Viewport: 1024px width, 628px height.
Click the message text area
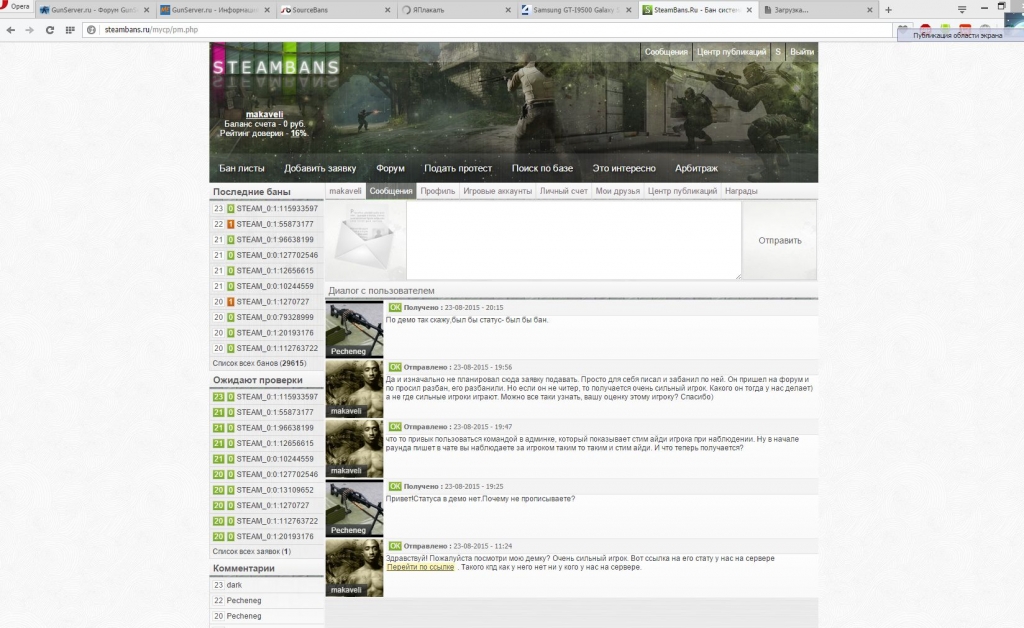pyautogui.click(x=574, y=240)
